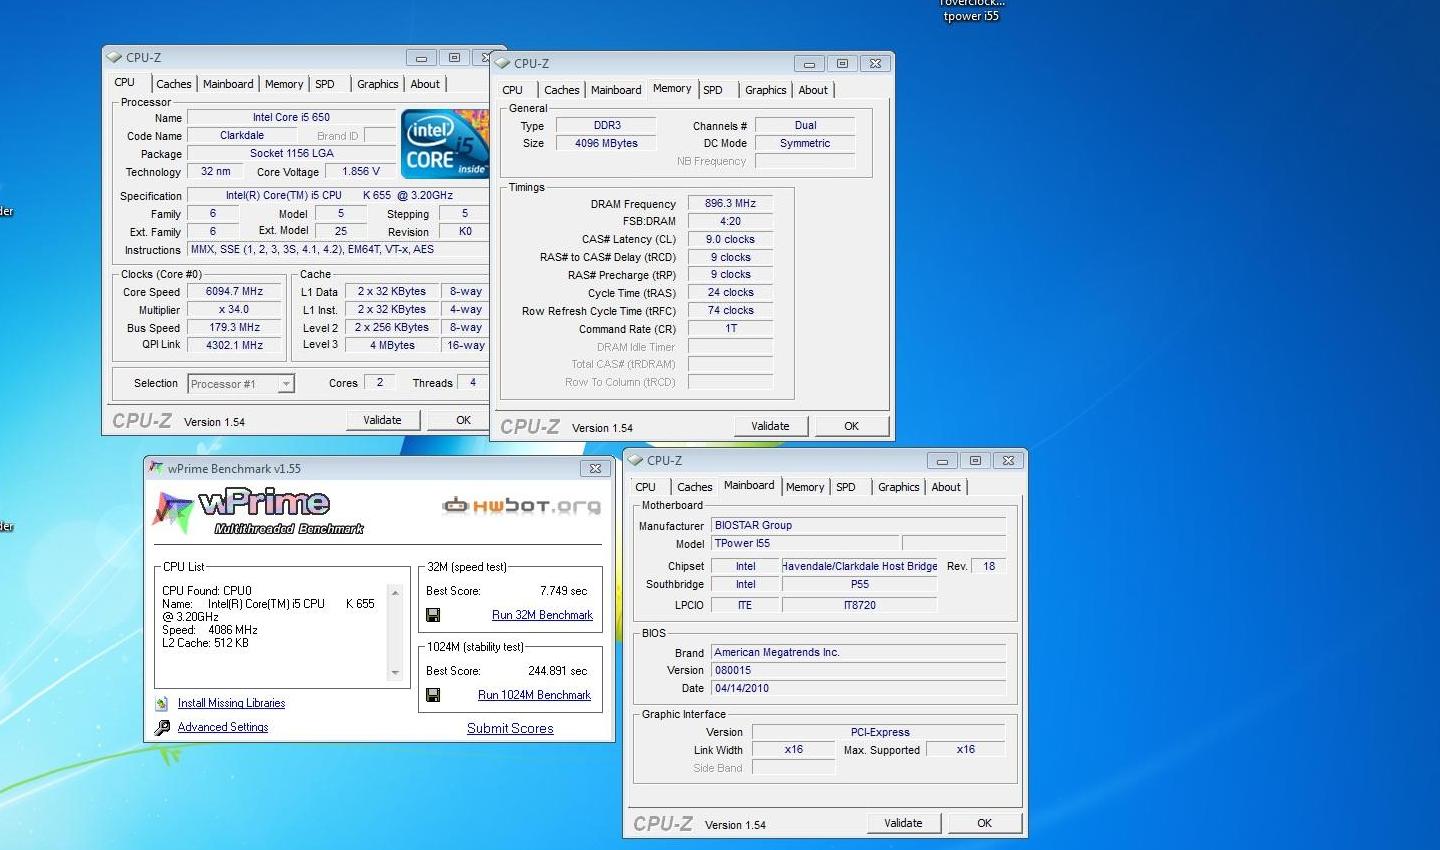Click CPU-Z title icon in Mainboard window

[635, 460]
